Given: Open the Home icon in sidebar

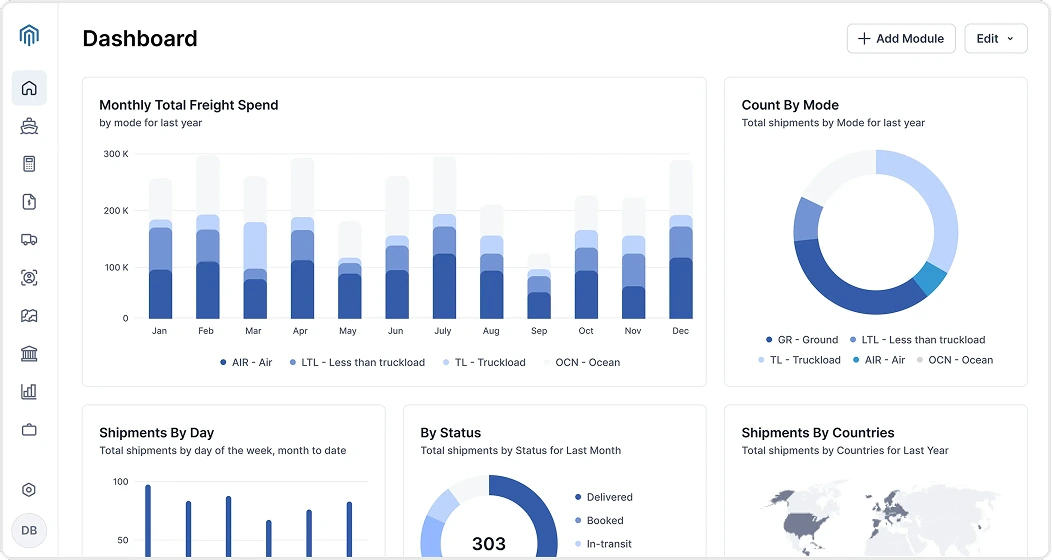Looking at the screenshot, I should click(29, 88).
